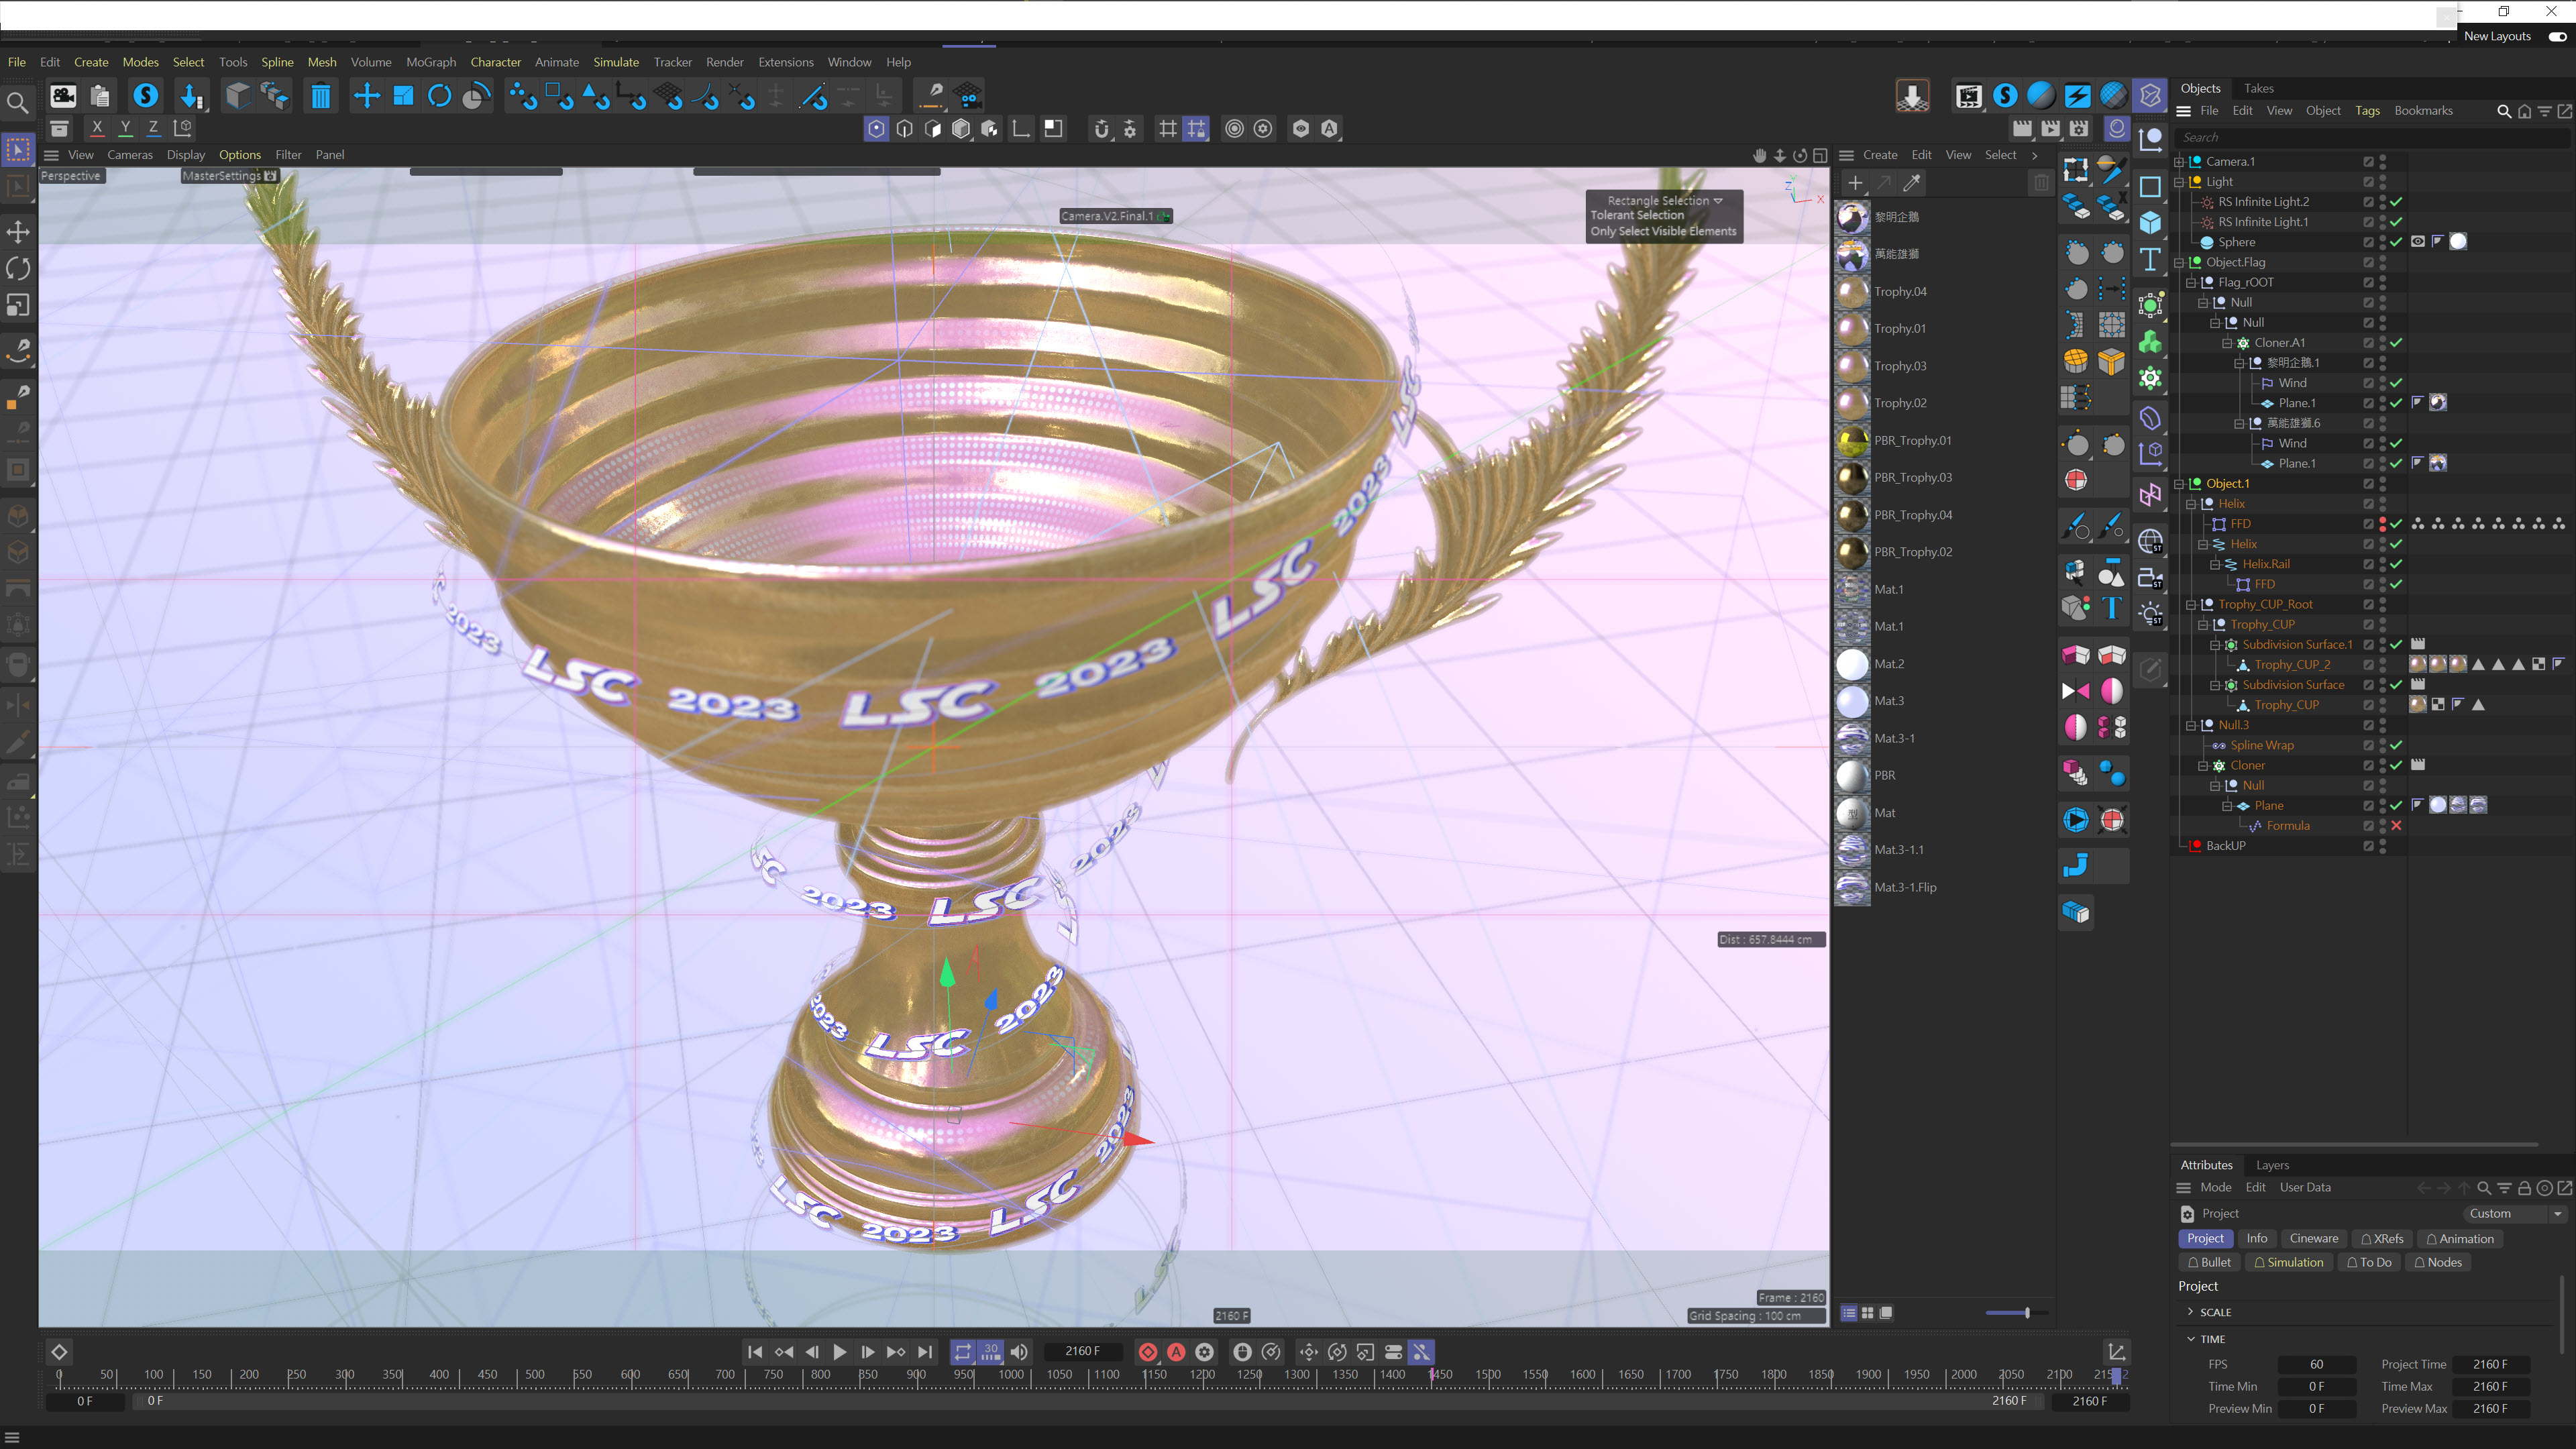Open the MoGraph menu
This screenshot has height=1449, width=2576.
tap(430, 62)
